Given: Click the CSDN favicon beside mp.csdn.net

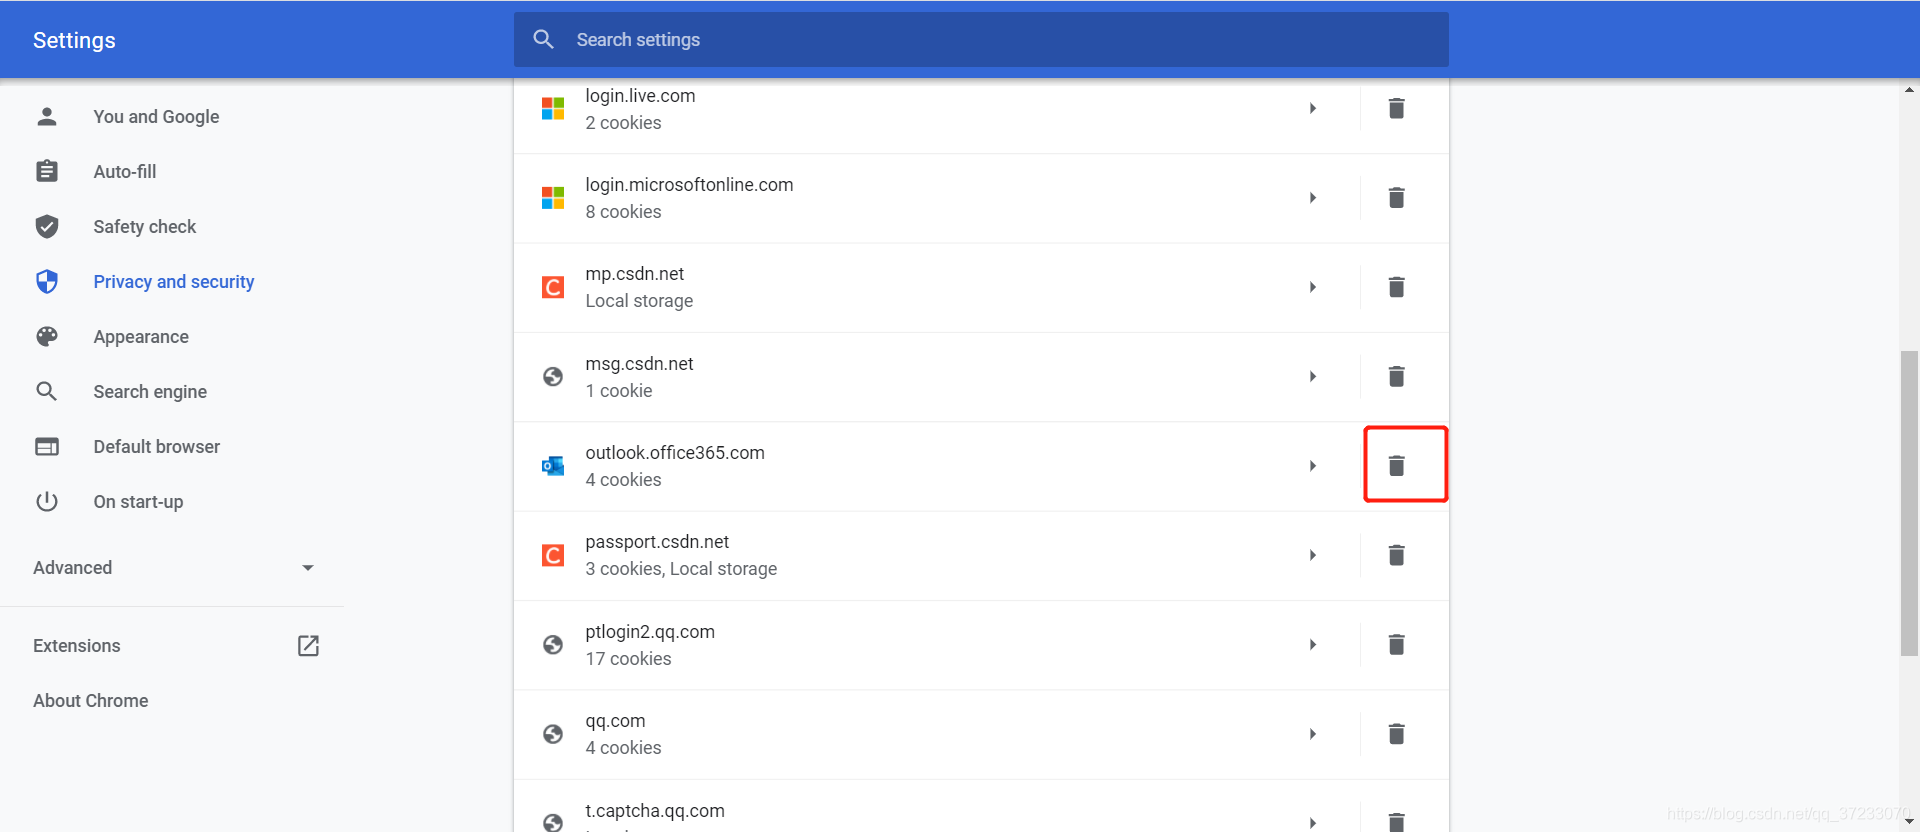Looking at the screenshot, I should tap(553, 287).
